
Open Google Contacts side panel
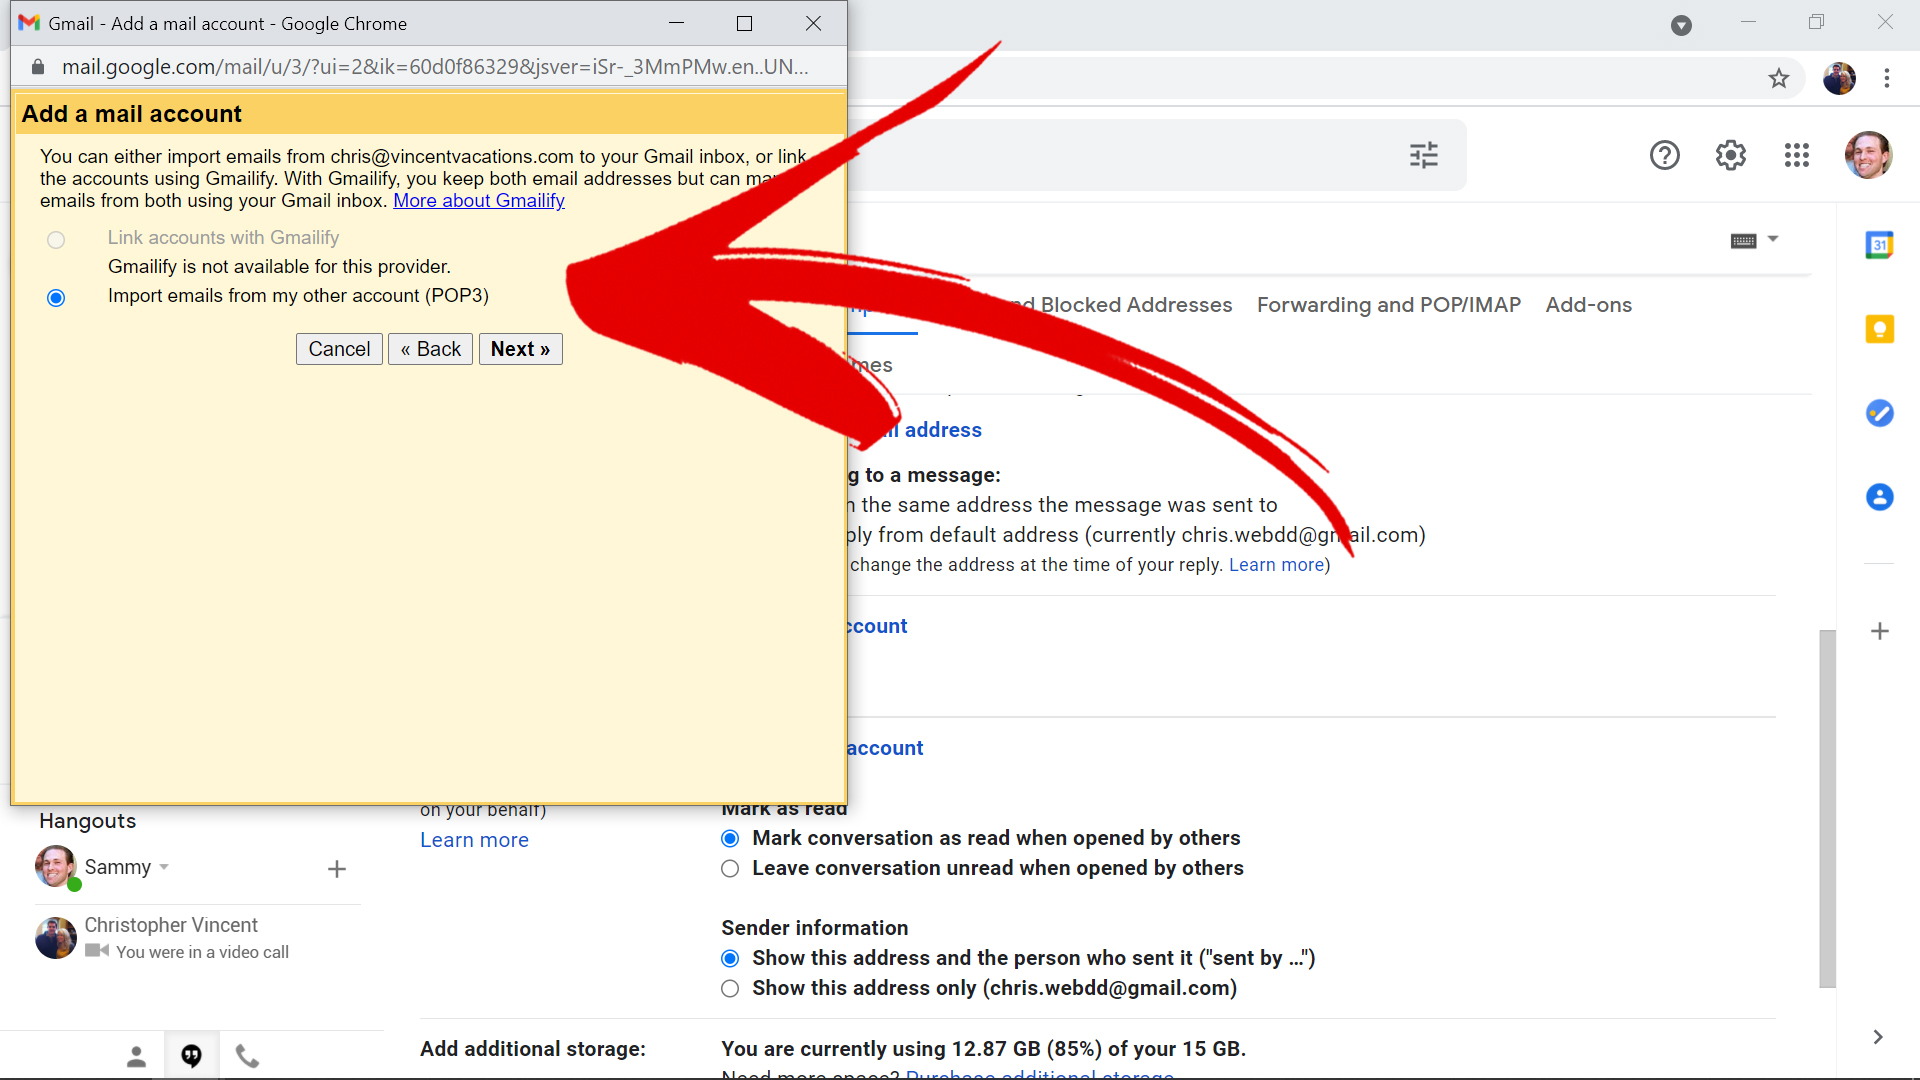(1879, 497)
